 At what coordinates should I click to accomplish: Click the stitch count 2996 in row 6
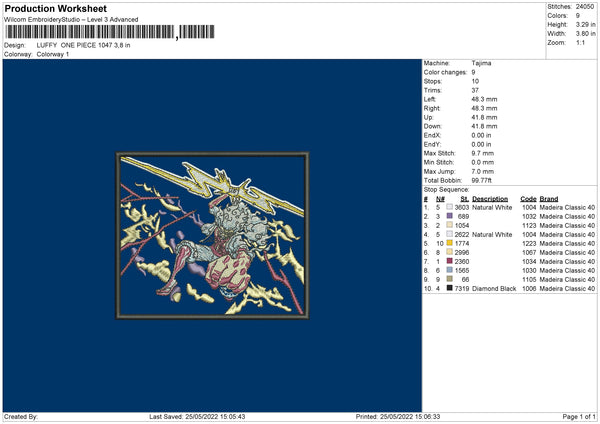(461, 252)
